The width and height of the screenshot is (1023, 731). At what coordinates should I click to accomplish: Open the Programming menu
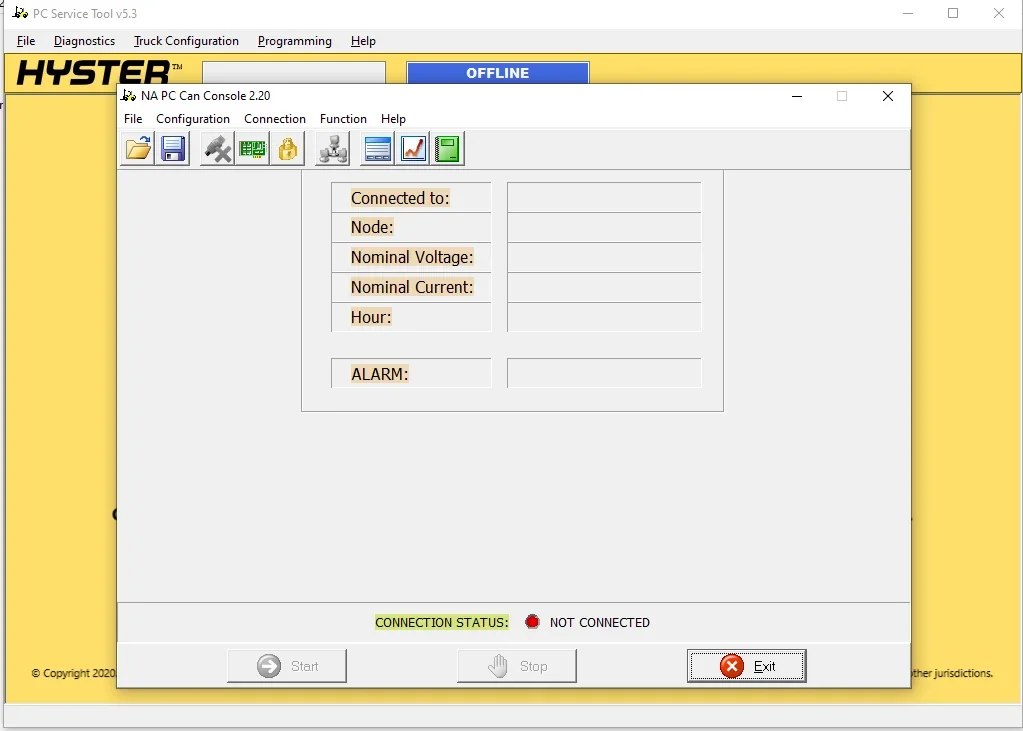click(x=294, y=41)
